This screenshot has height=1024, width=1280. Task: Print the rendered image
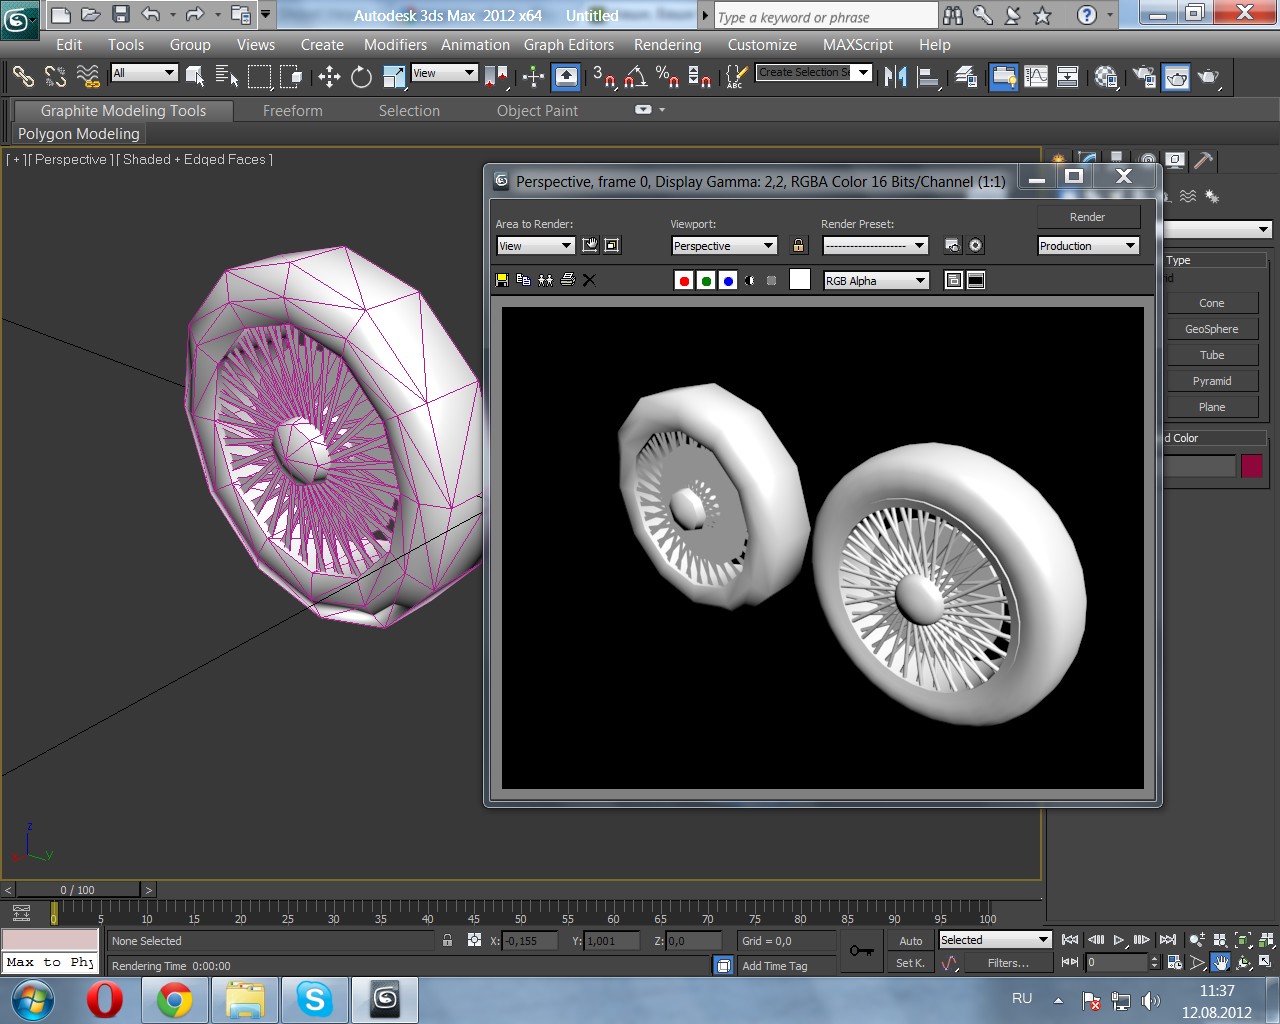click(x=568, y=280)
